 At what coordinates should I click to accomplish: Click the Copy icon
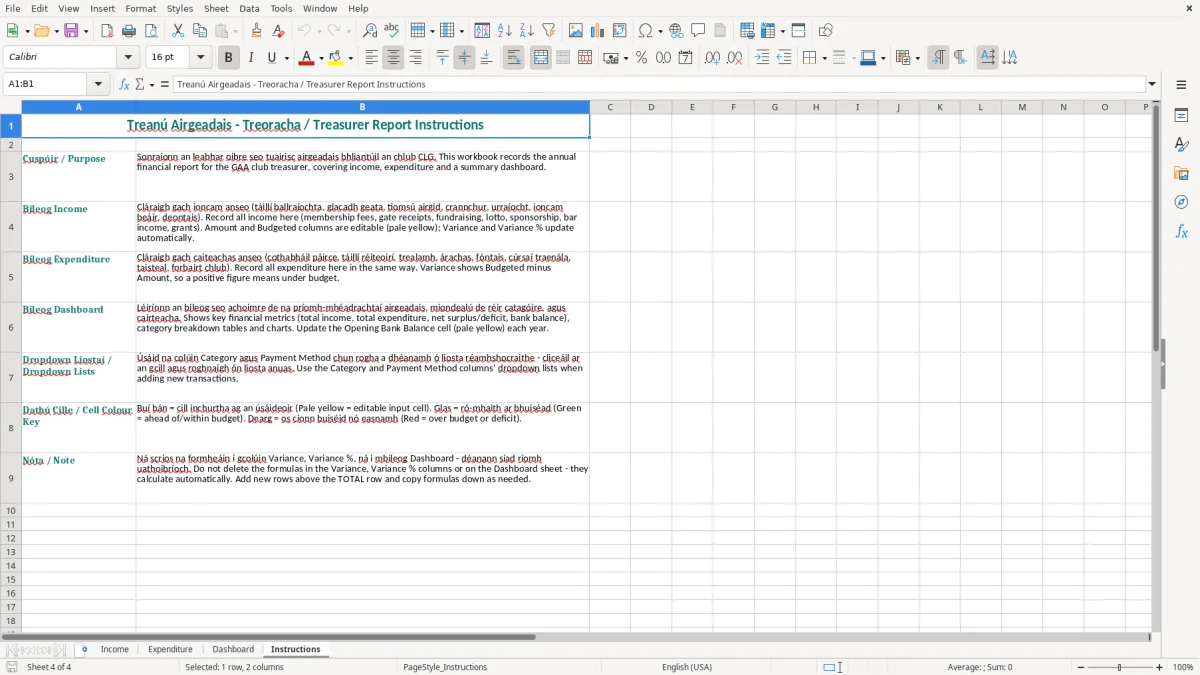(x=200, y=31)
